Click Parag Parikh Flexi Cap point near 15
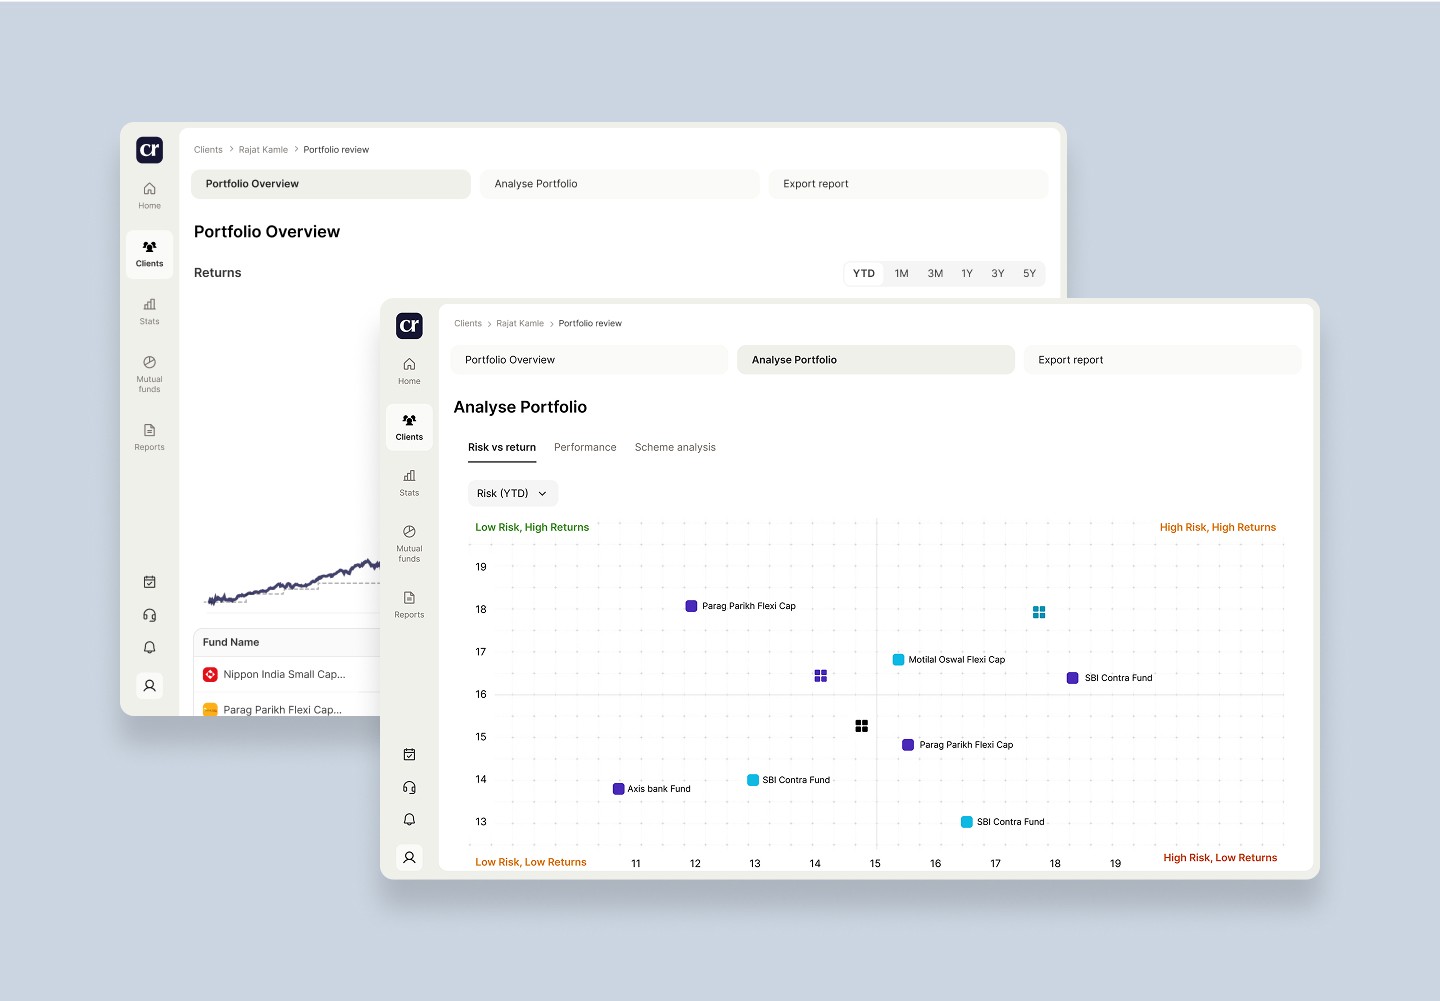The image size is (1440, 1001). (908, 745)
